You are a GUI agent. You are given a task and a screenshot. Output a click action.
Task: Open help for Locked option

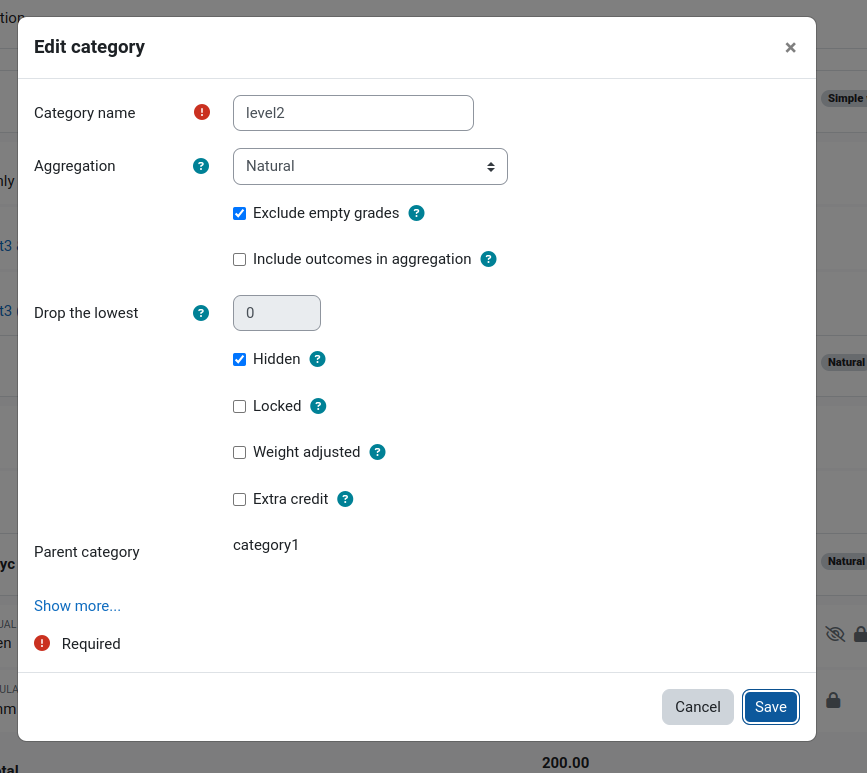(x=318, y=406)
